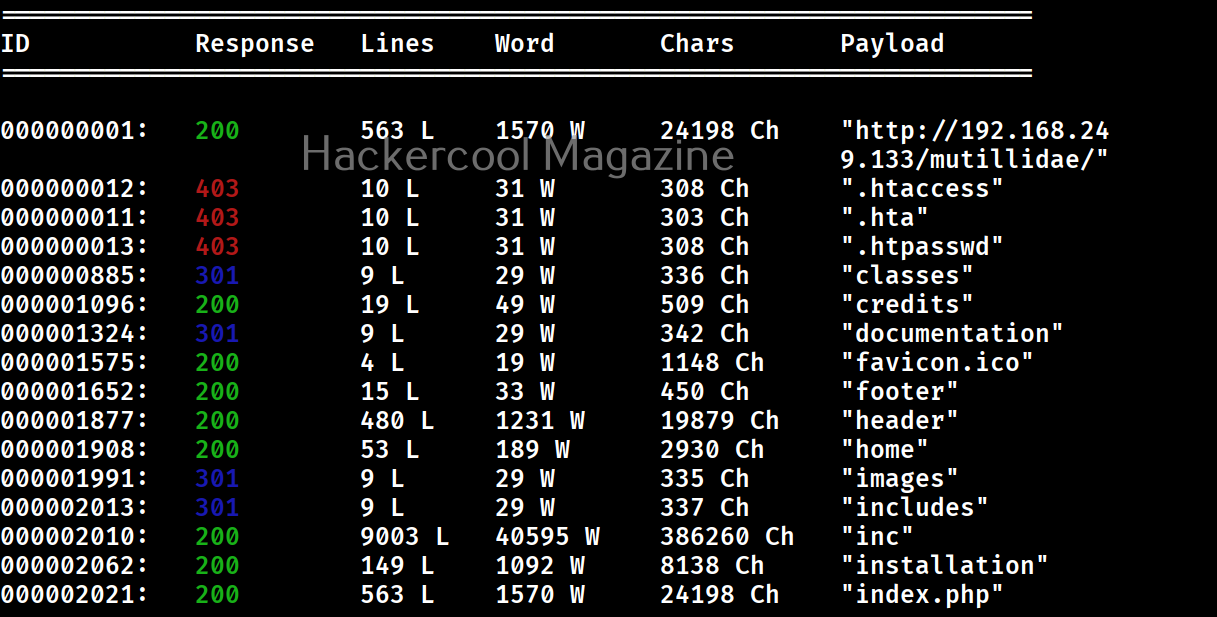This screenshot has width=1217, height=617.
Task: Click the "Payload" column header
Action: point(892,44)
